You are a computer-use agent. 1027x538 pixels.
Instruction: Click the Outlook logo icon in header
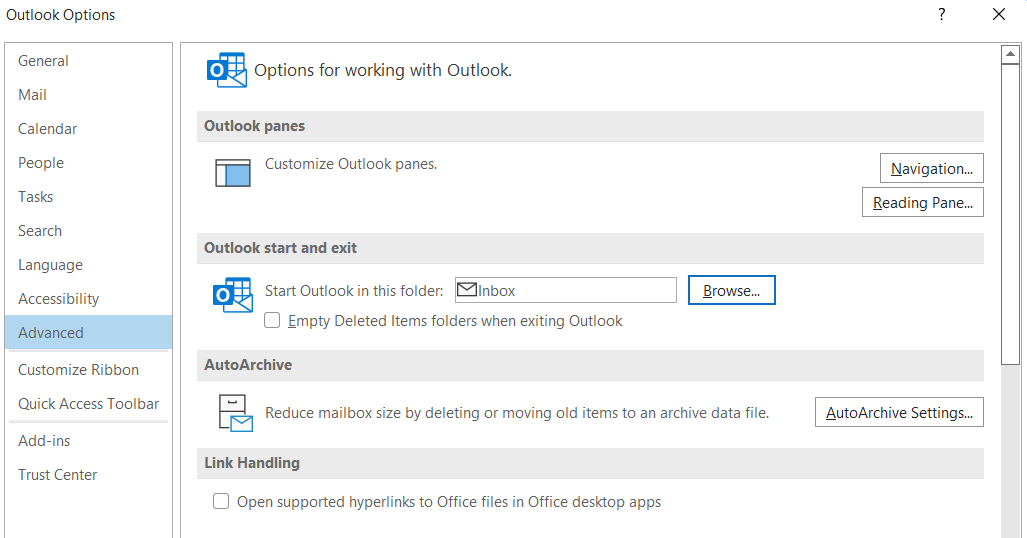[x=226, y=70]
